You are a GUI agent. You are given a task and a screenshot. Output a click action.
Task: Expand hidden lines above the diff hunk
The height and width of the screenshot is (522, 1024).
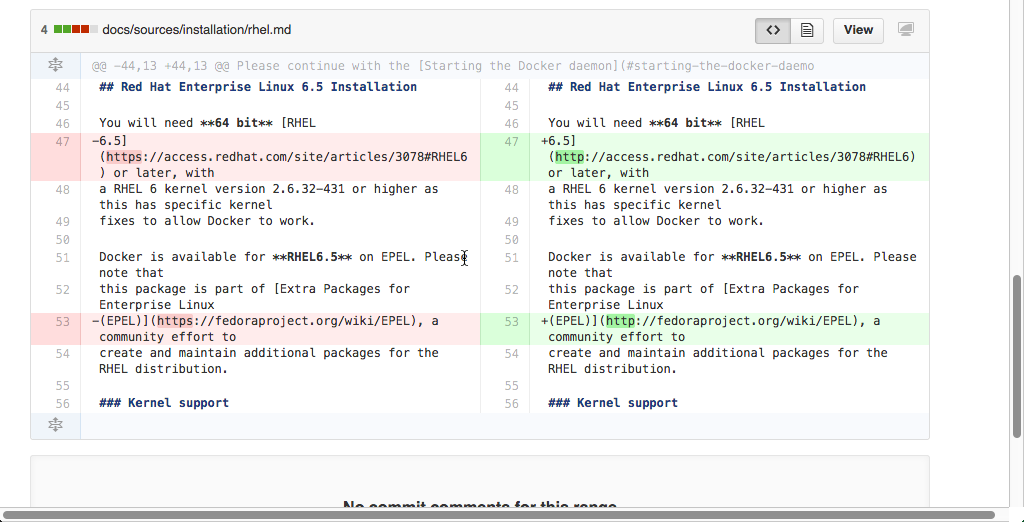tap(56, 66)
